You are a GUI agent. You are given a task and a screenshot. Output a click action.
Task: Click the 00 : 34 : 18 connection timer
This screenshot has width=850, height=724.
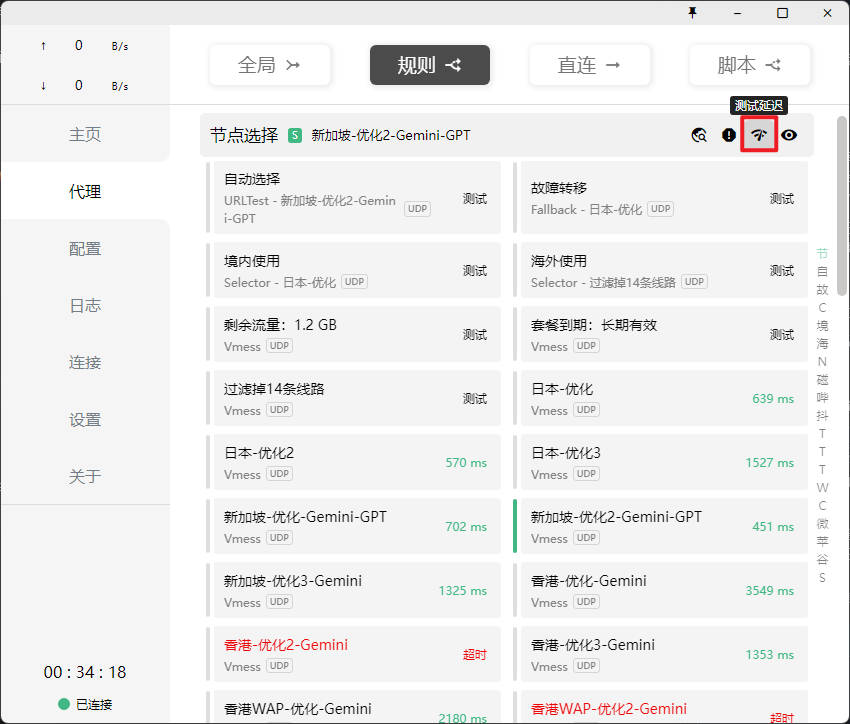tap(85, 672)
